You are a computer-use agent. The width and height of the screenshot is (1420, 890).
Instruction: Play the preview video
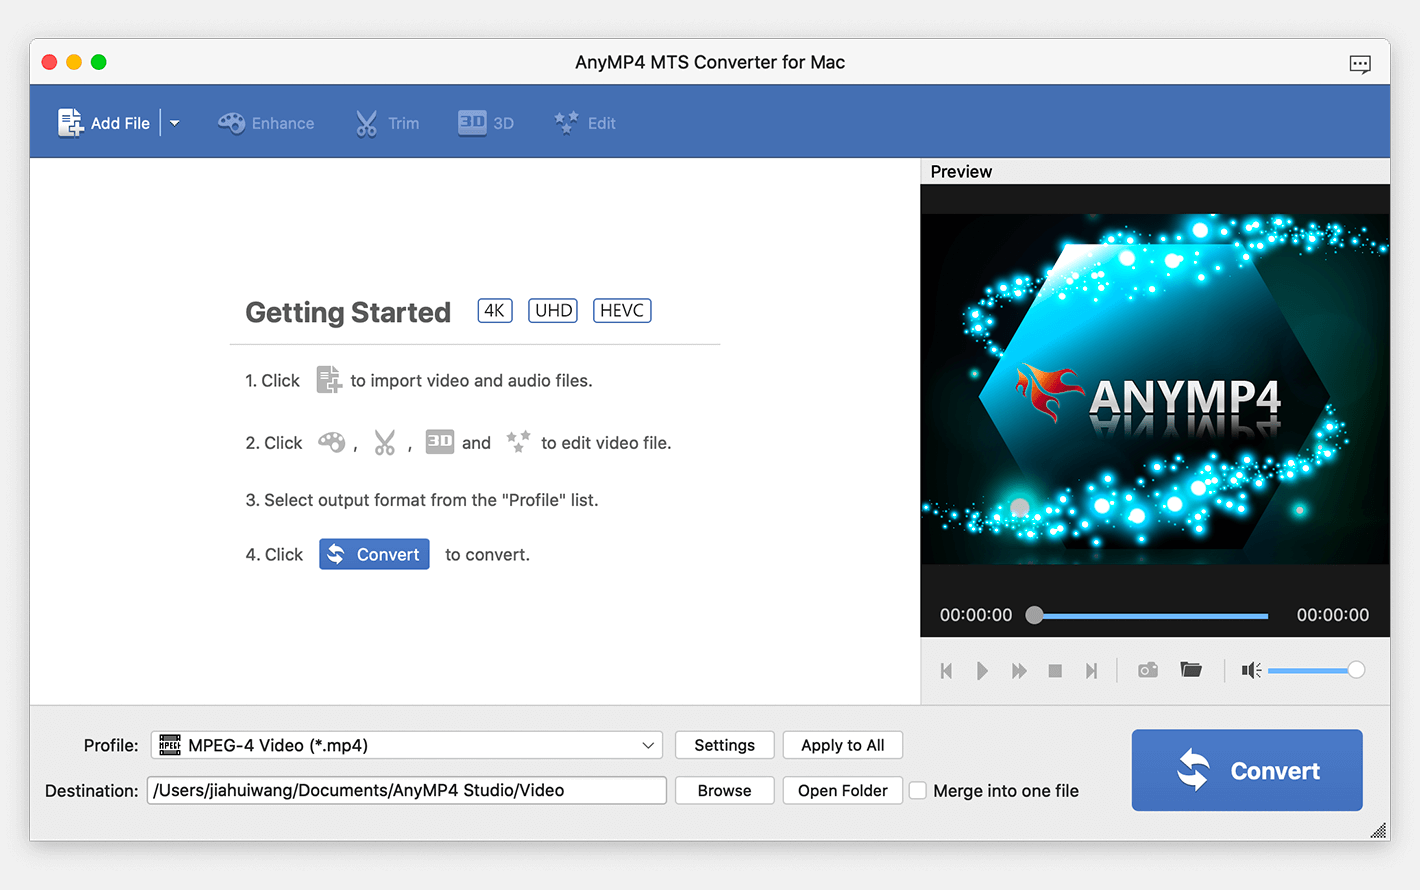(982, 671)
